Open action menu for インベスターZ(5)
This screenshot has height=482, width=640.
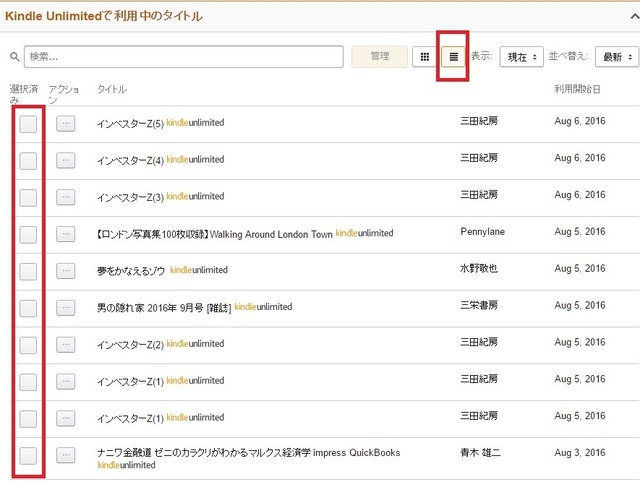tap(66, 124)
